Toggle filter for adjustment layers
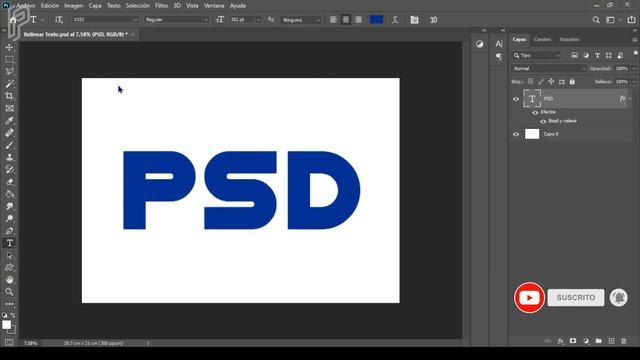Viewport: 640px width, 360px height. [x=586, y=56]
